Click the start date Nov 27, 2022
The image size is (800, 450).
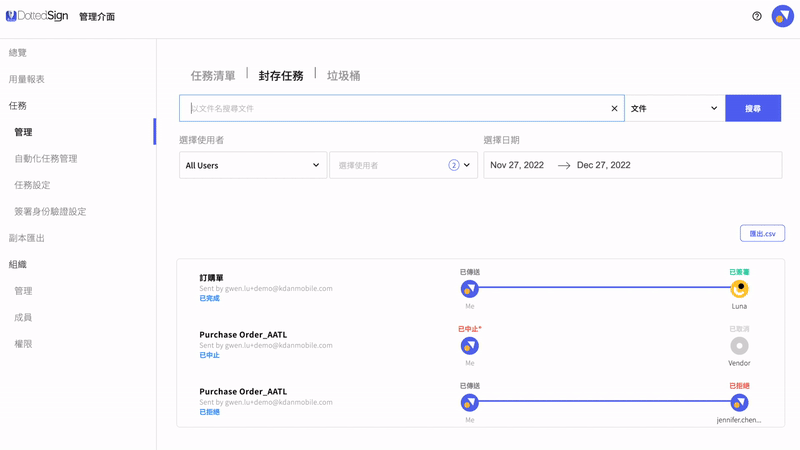[x=517, y=165]
